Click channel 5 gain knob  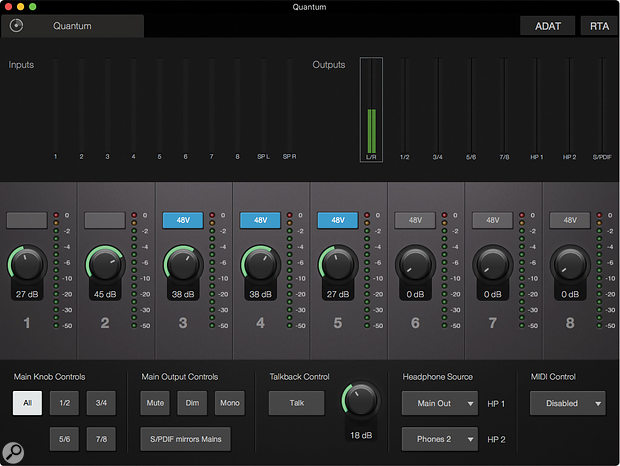coord(338,264)
